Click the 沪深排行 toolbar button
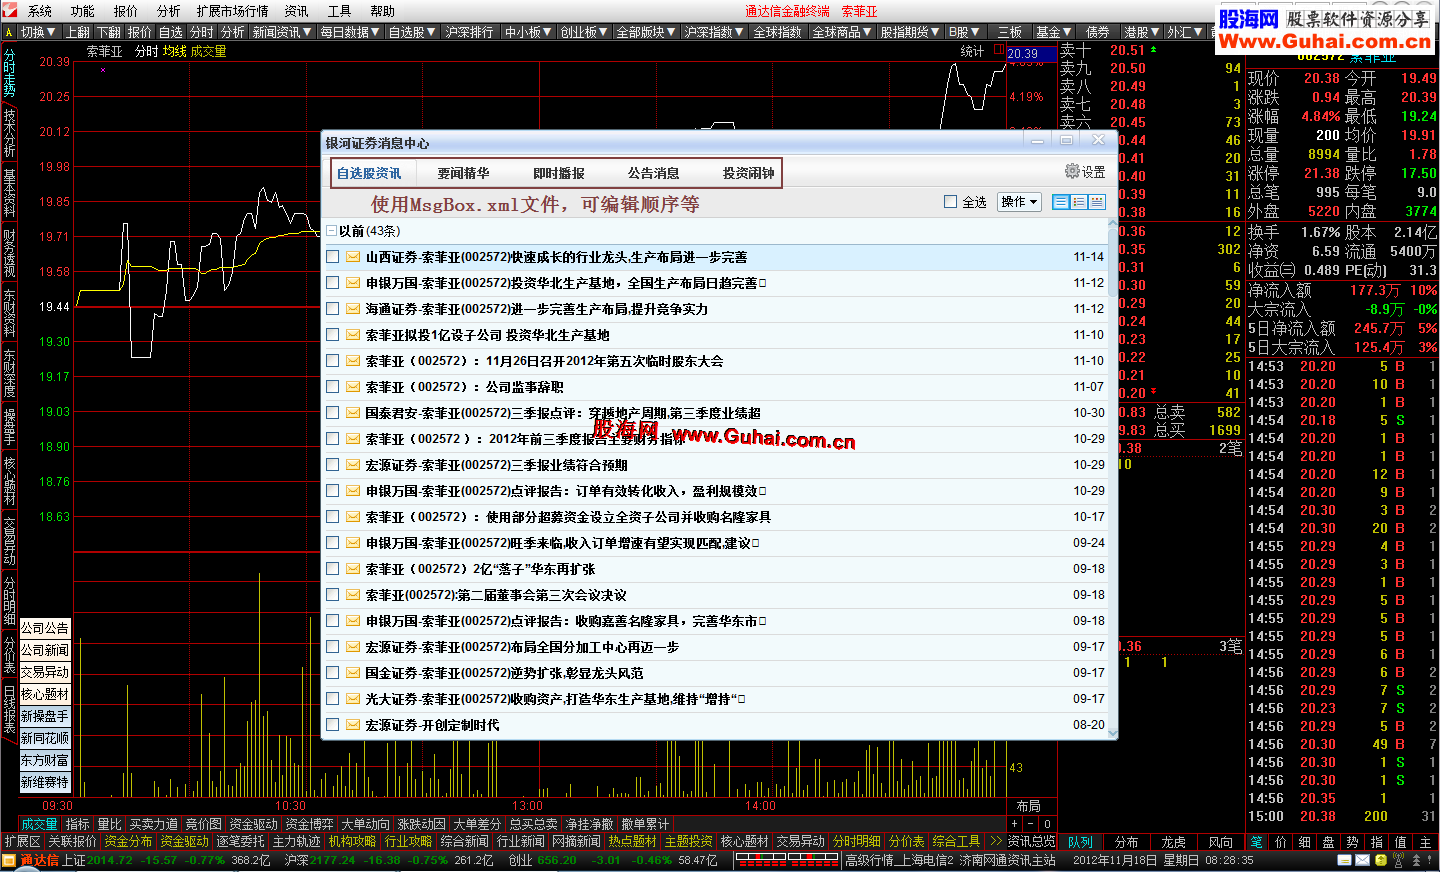This screenshot has width=1440, height=872. (469, 32)
